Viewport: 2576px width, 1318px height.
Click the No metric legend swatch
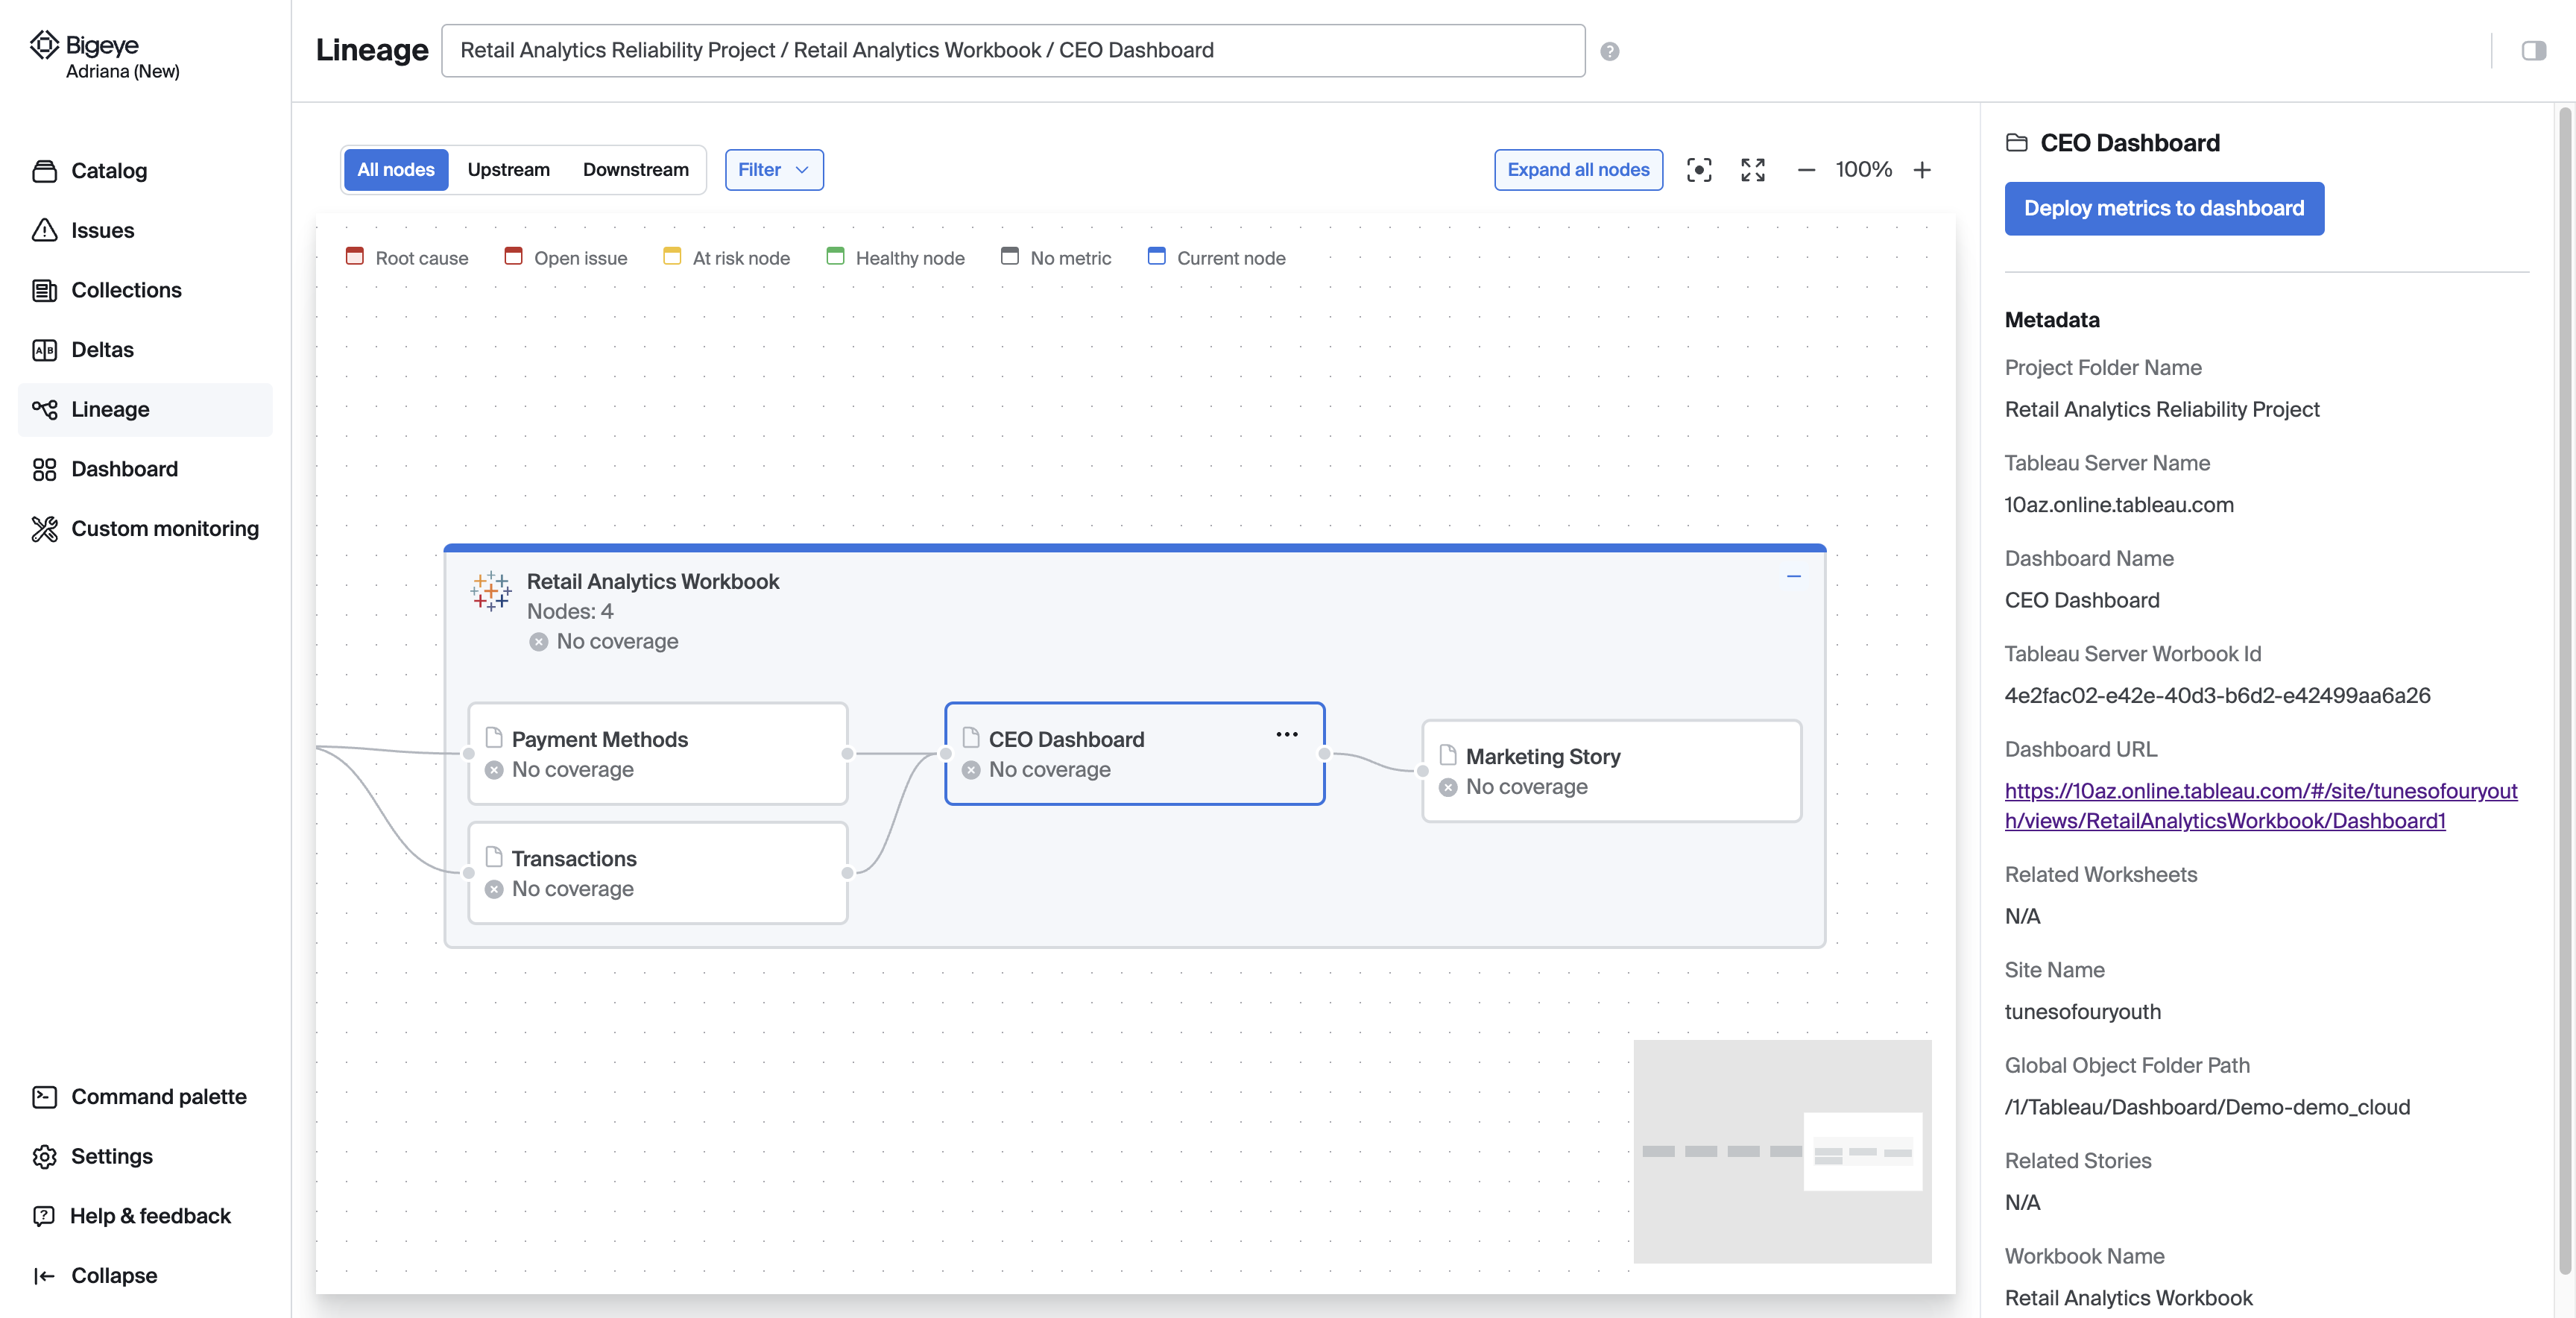point(1009,256)
